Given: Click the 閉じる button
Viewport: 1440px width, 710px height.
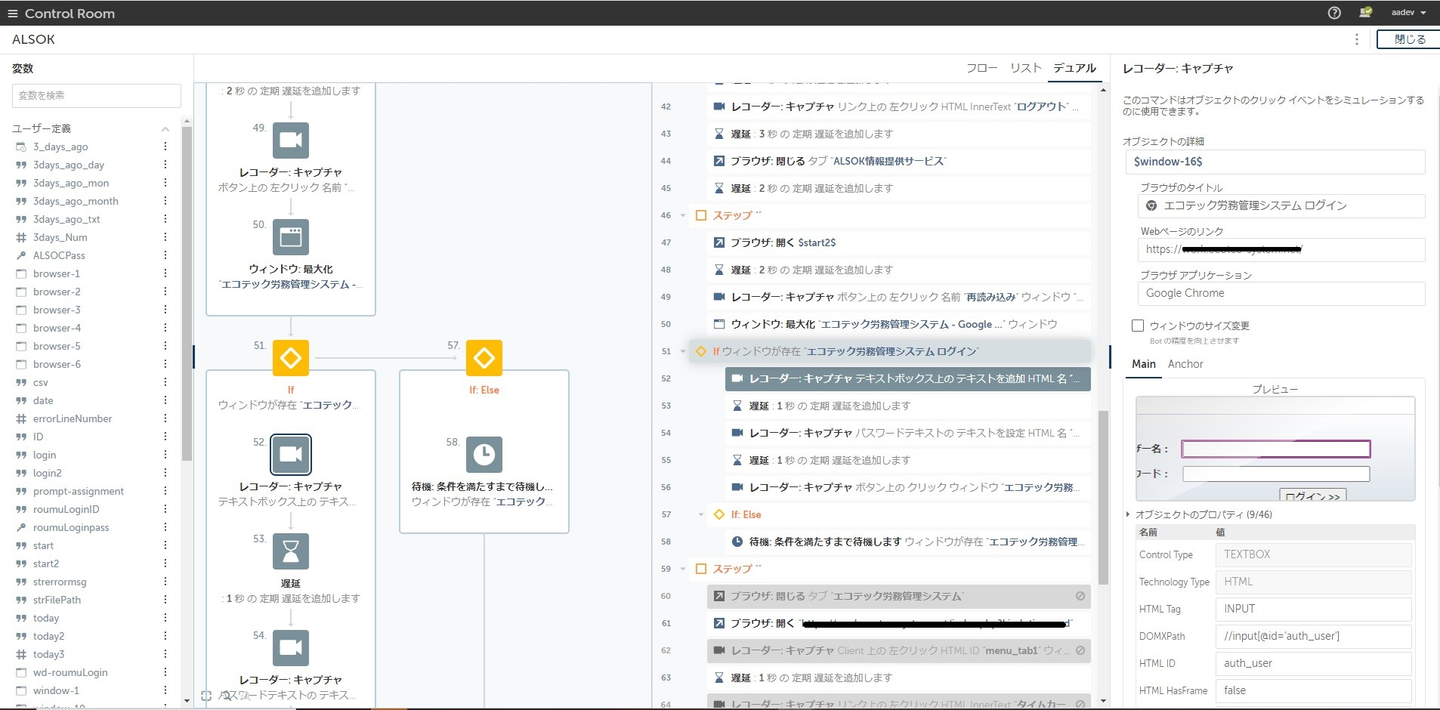Looking at the screenshot, I should coord(1409,39).
